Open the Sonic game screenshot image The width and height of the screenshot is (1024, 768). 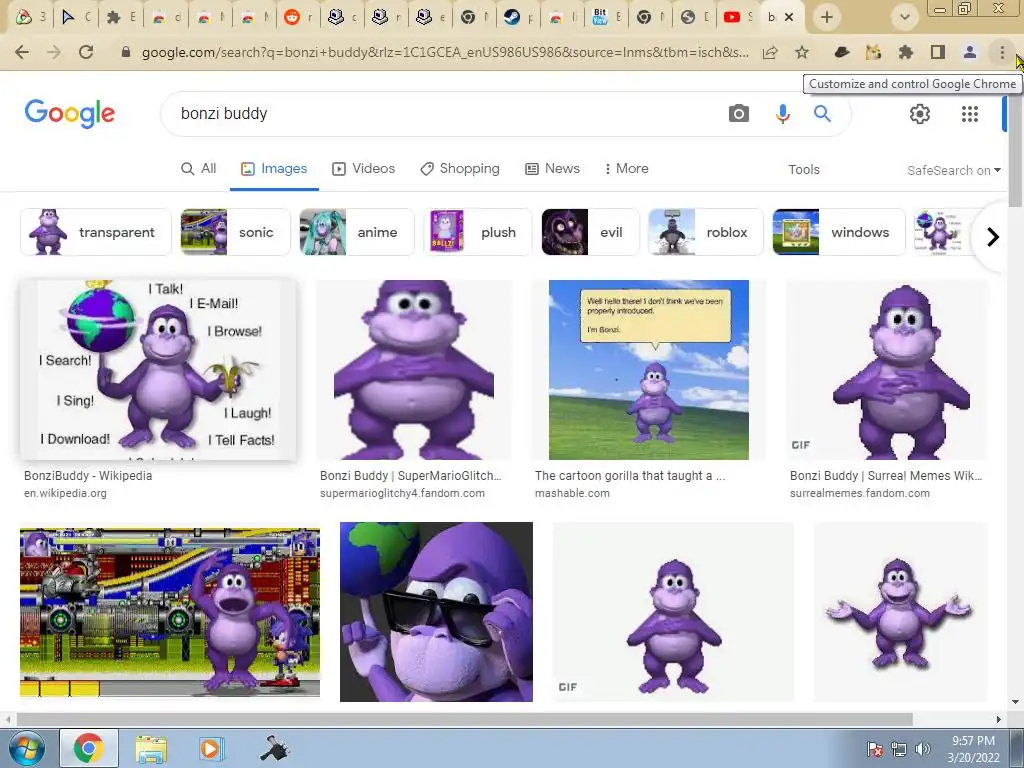point(170,613)
